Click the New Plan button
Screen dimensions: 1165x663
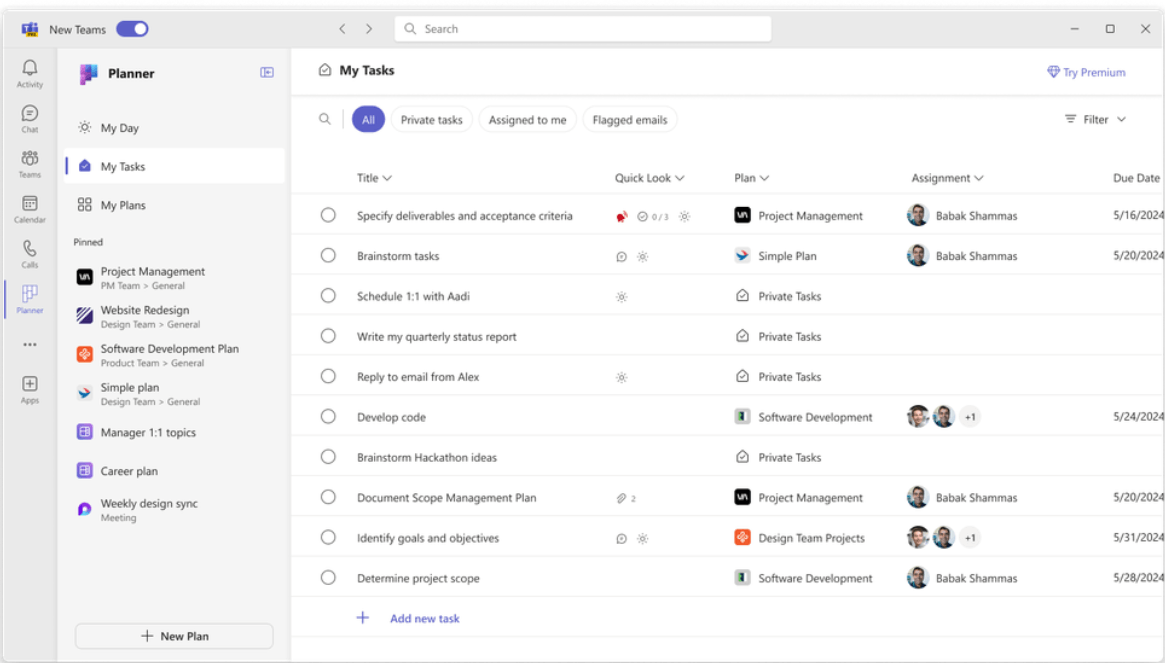[x=174, y=636]
